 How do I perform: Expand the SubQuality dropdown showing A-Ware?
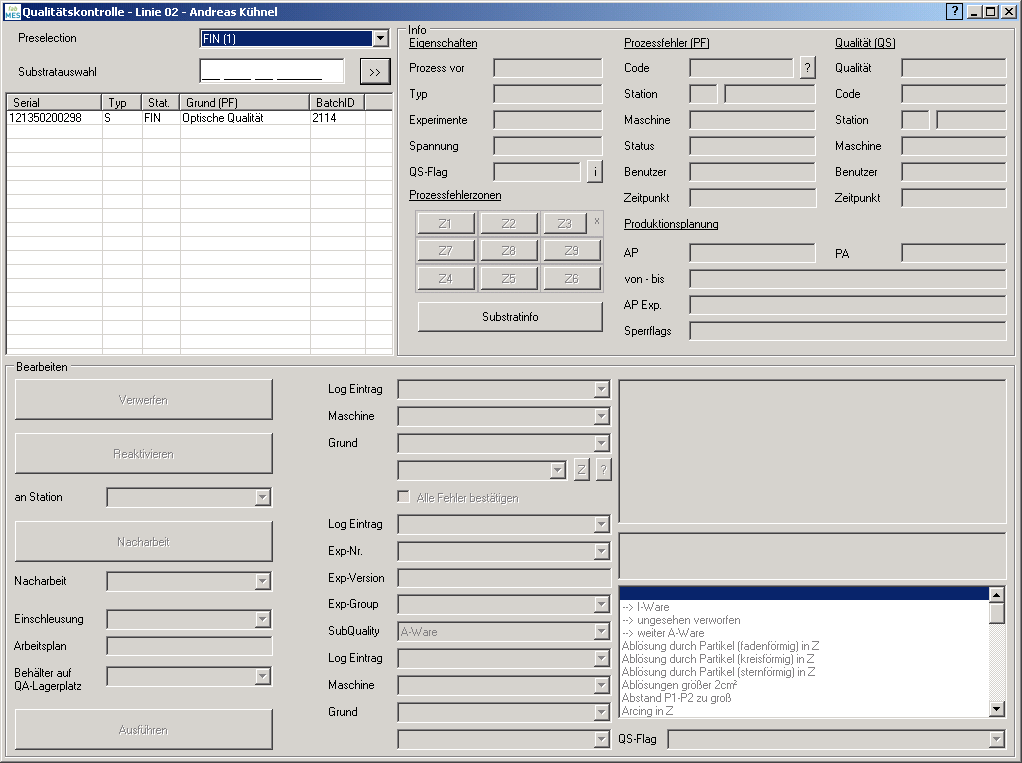601,632
